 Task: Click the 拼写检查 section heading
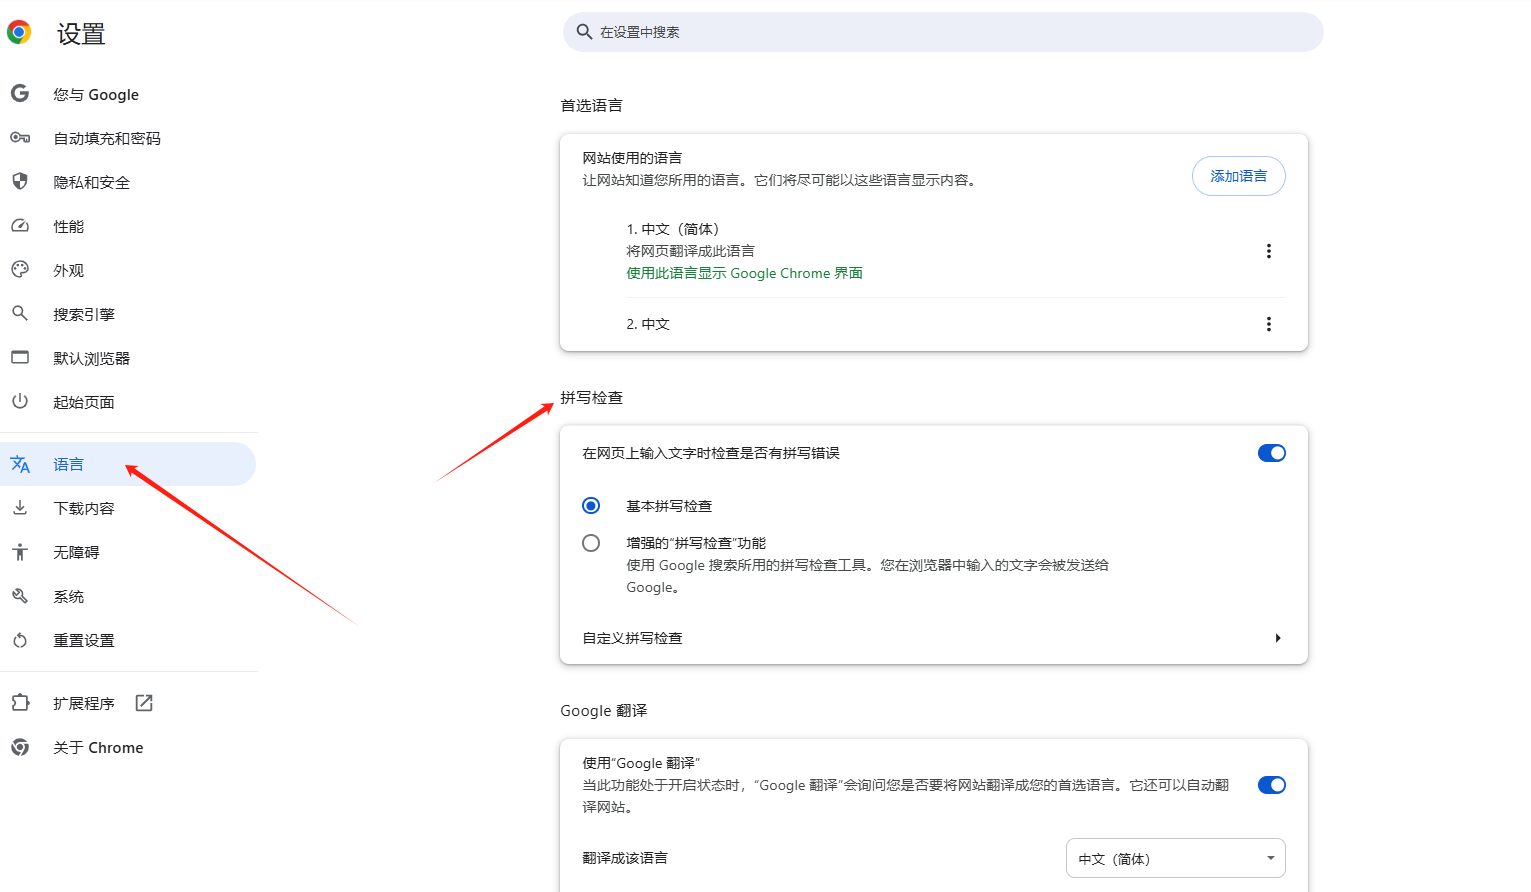coord(591,397)
